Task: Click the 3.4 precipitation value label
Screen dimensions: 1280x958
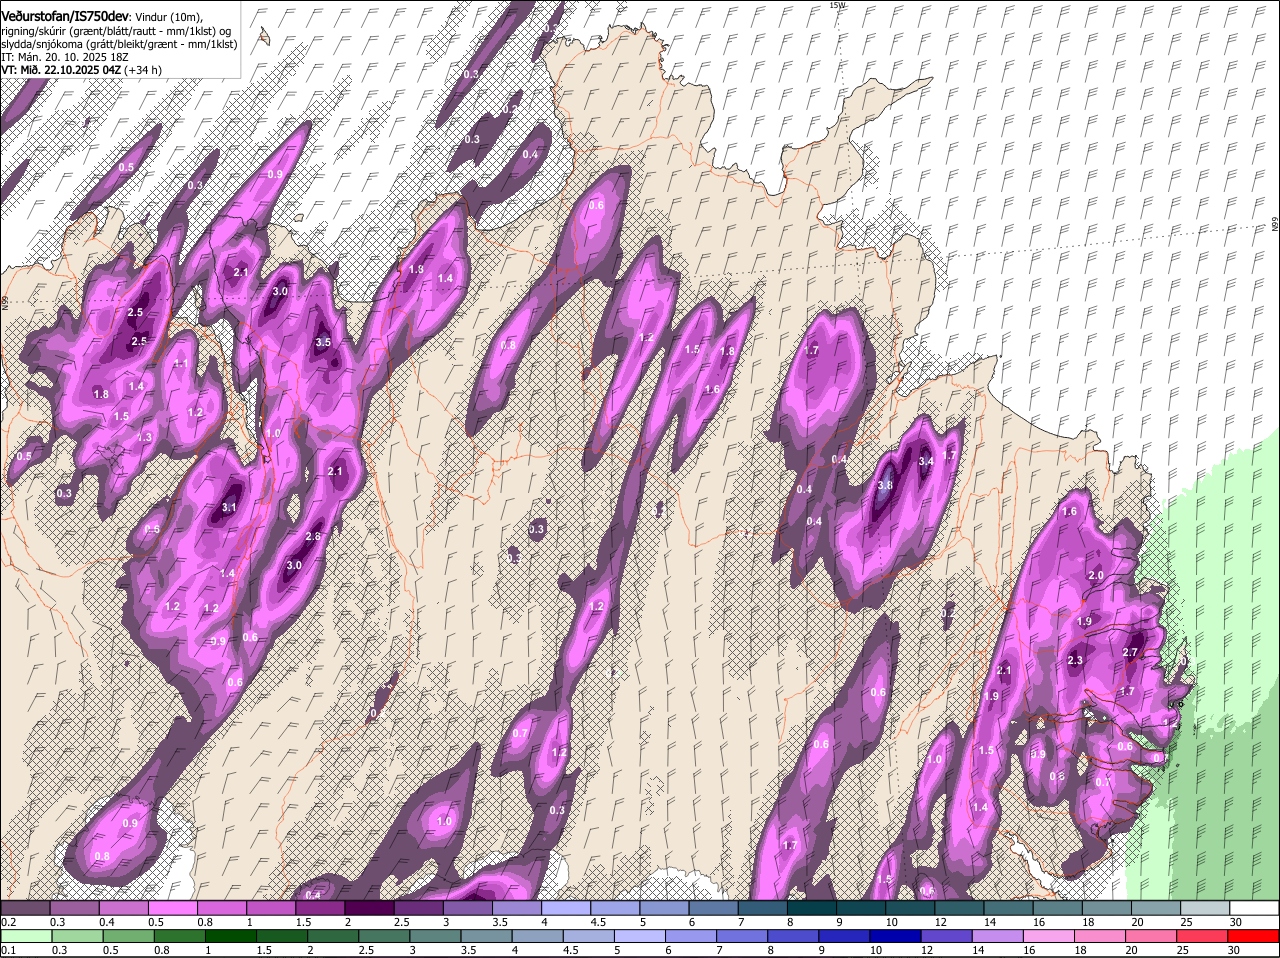Action: pos(926,461)
